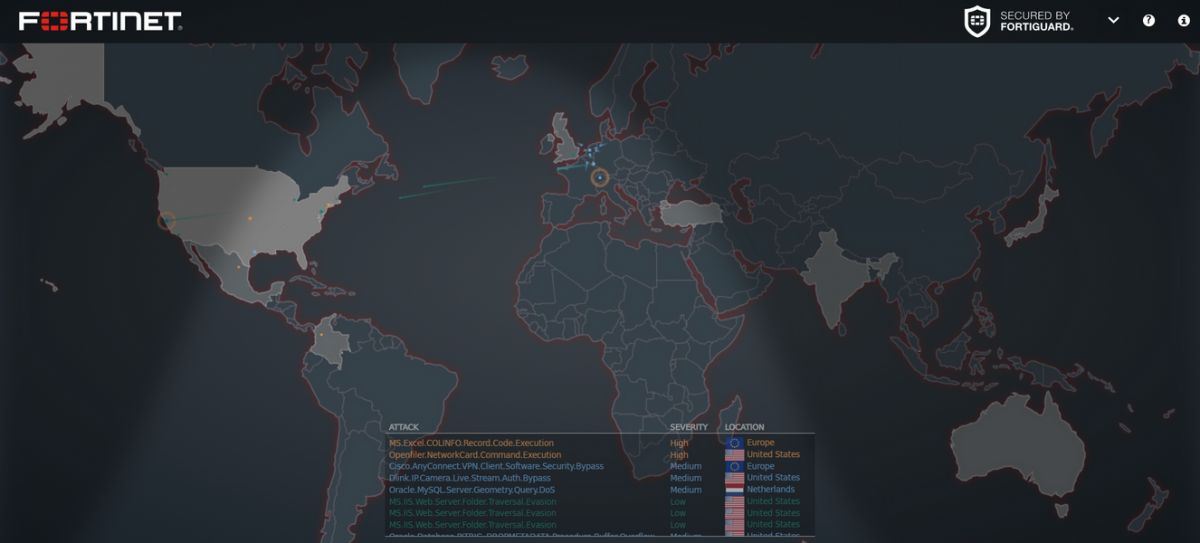Select MS.Excel.COLINFO.Record.Code.Execution attack
The width and height of the screenshot is (1200, 543).
[471, 443]
